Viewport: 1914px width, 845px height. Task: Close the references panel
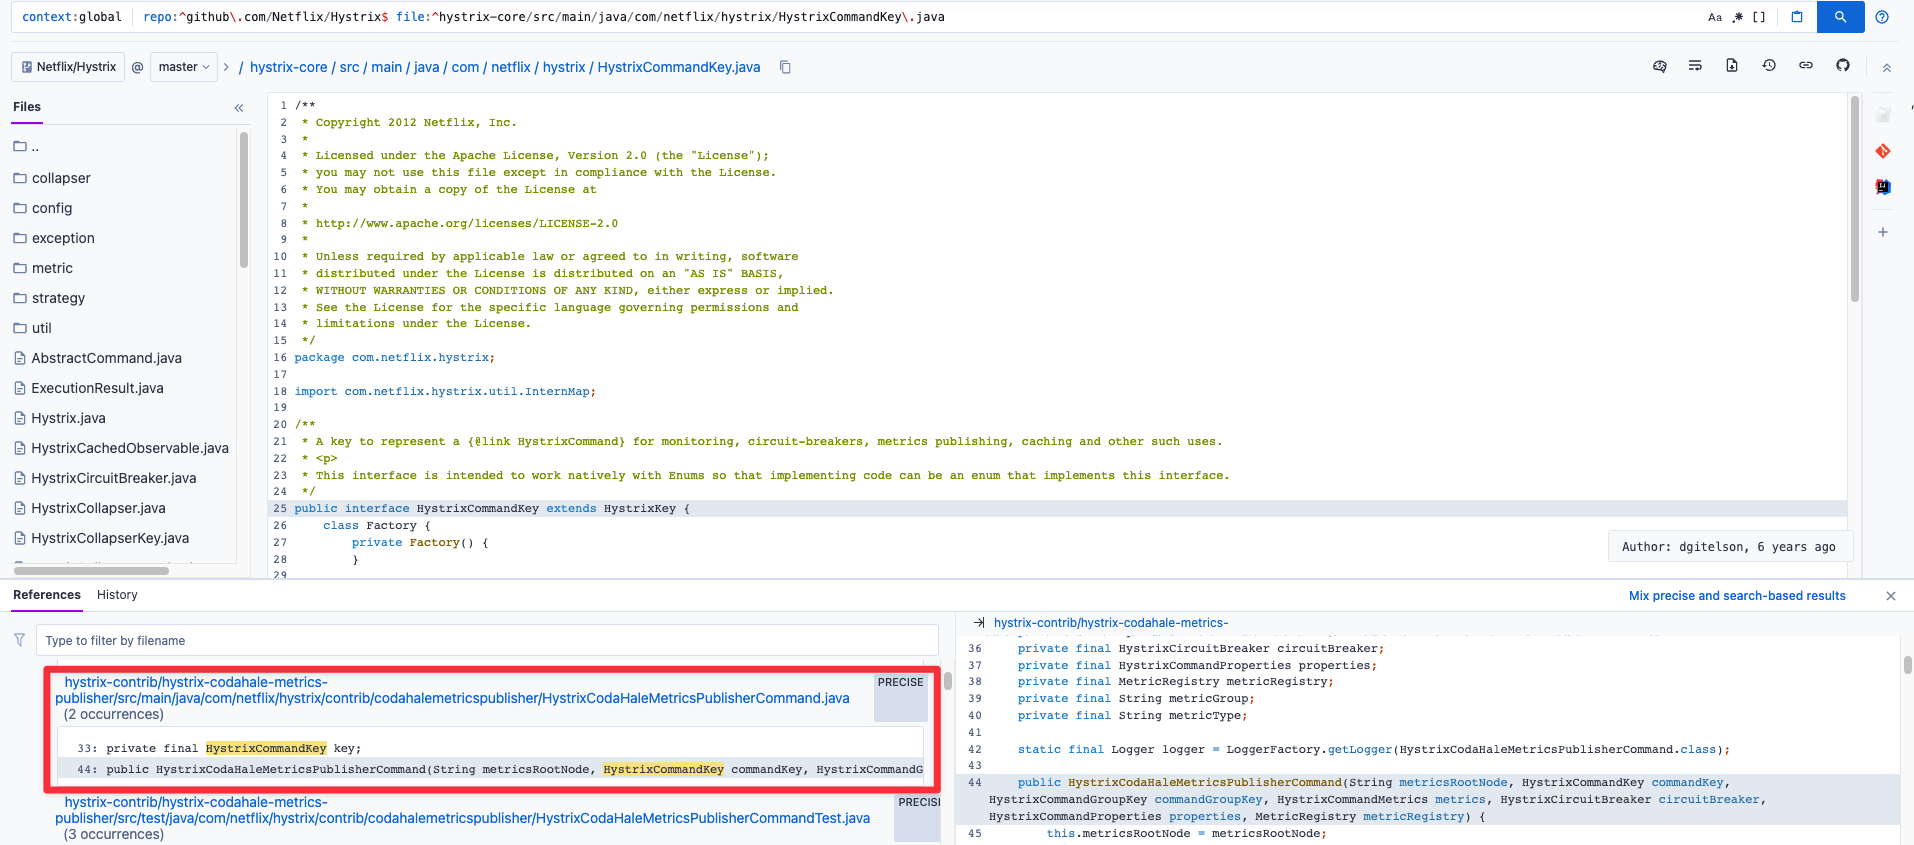[1891, 596]
